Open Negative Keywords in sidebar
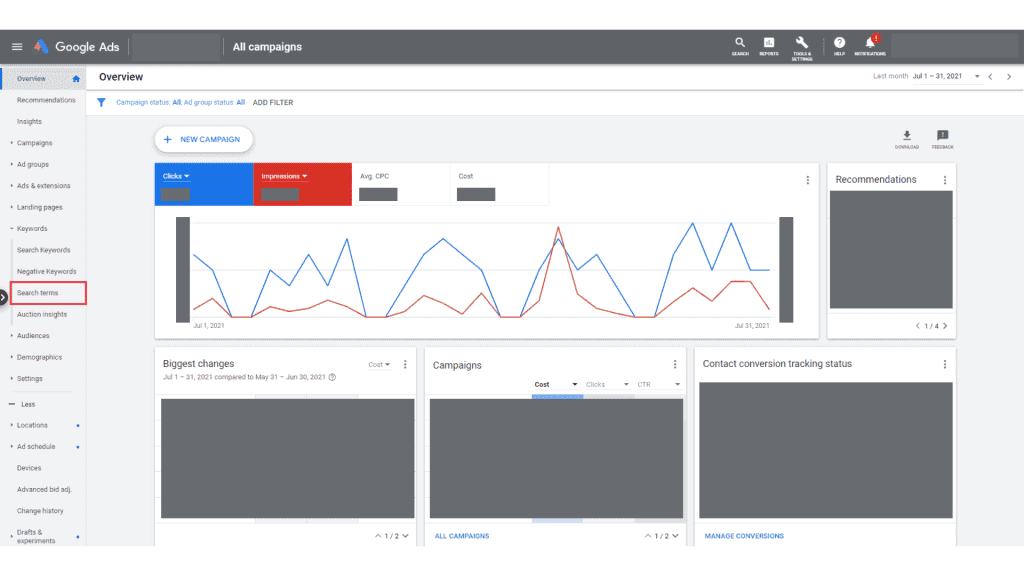Screen dimensions: 1024x576 (x=46, y=272)
